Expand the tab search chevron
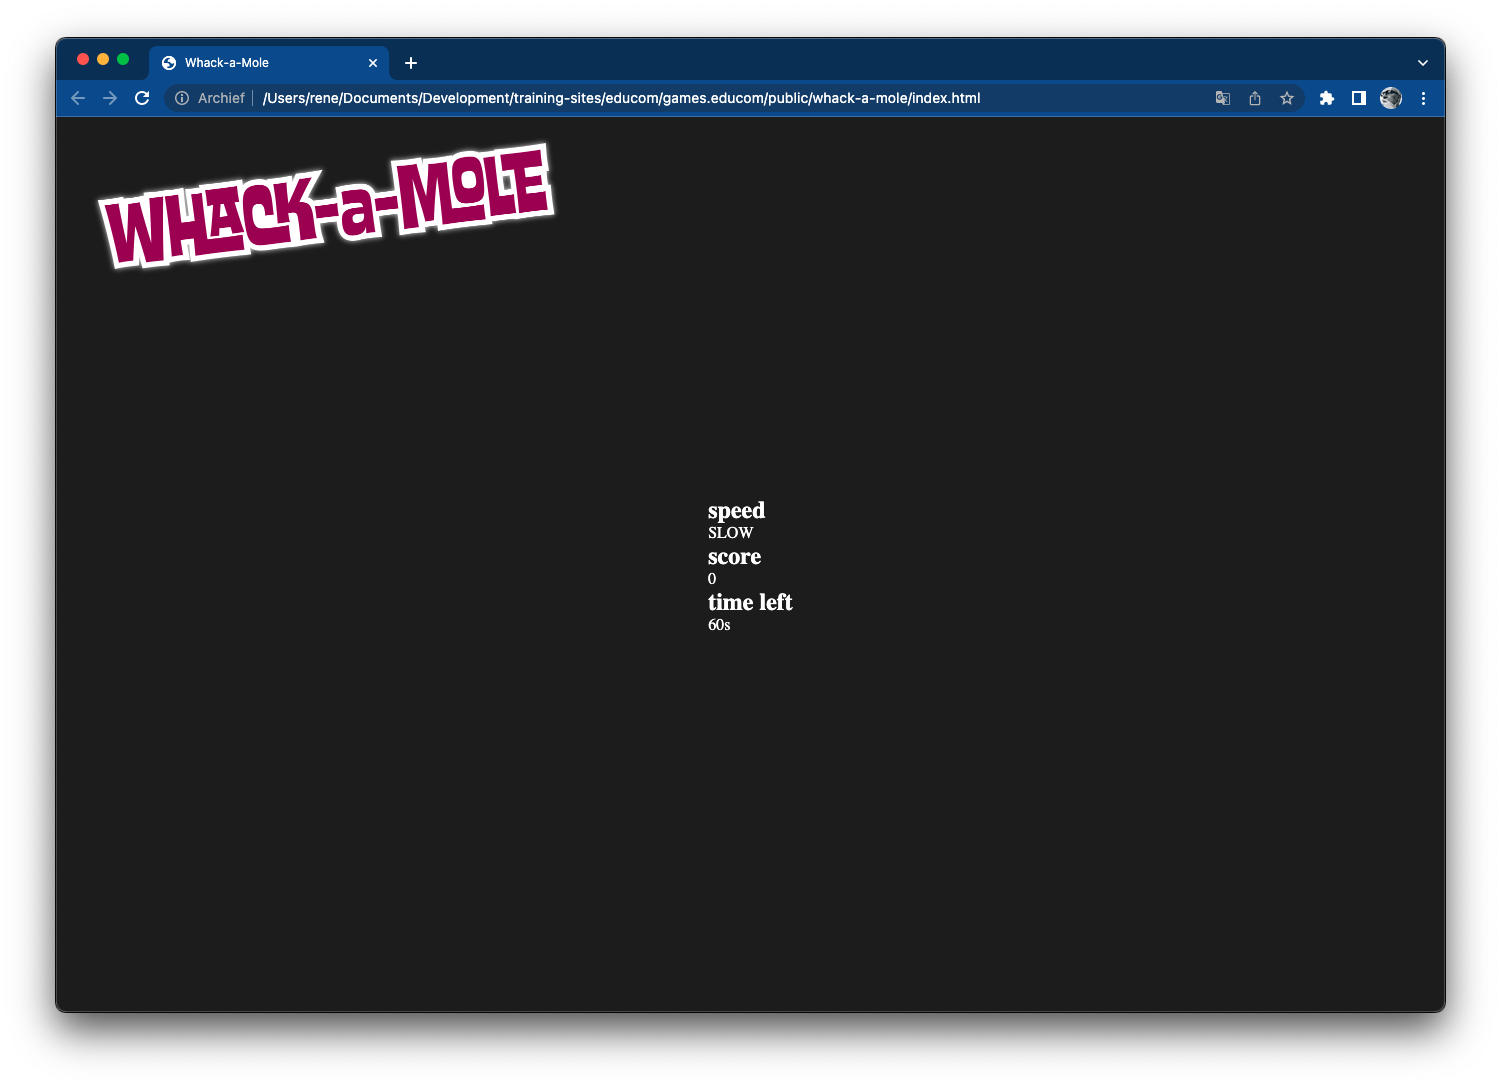Screen dimensions: 1501x1086 pyautogui.click(x=1423, y=63)
